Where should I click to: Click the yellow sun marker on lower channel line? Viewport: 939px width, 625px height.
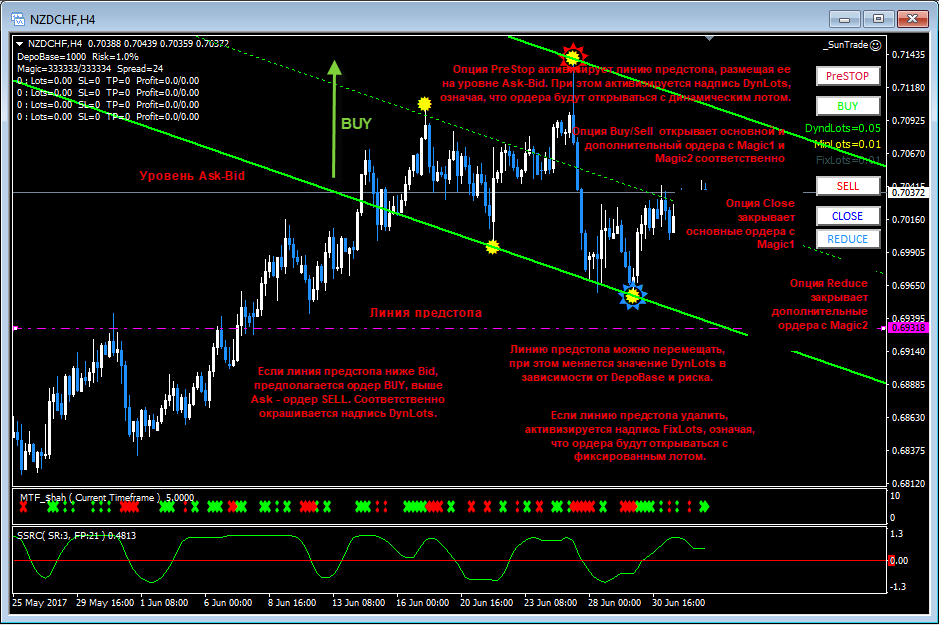click(x=492, y=246)
